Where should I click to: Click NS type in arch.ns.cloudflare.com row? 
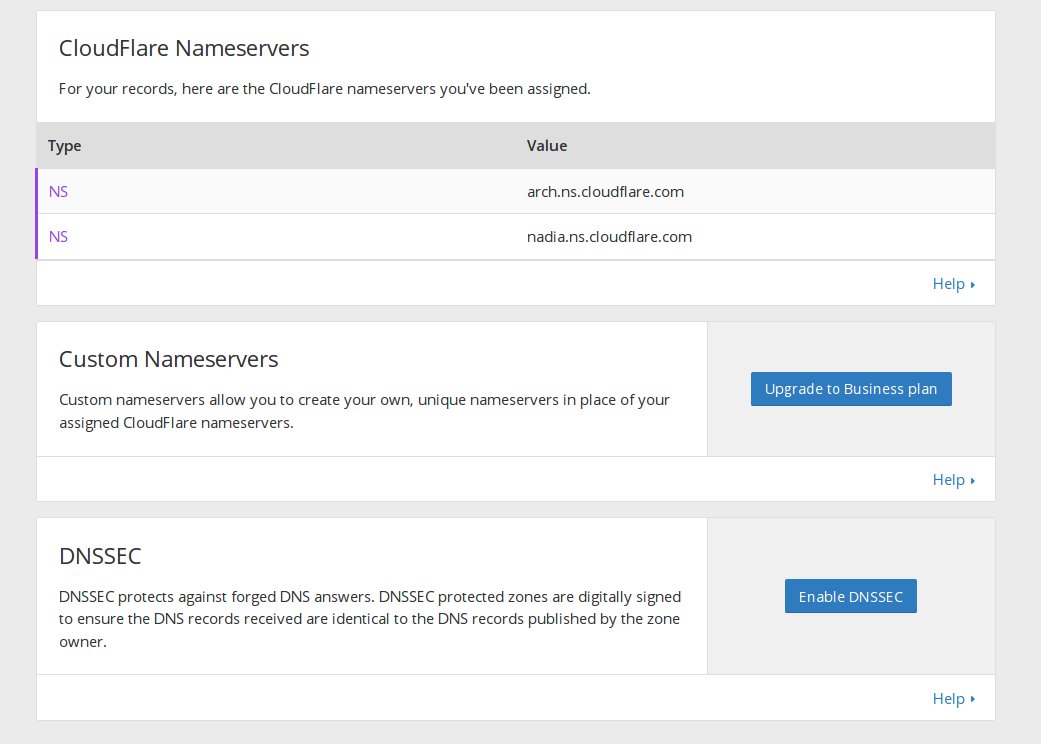pyautogui.click(x=58, y=192)
